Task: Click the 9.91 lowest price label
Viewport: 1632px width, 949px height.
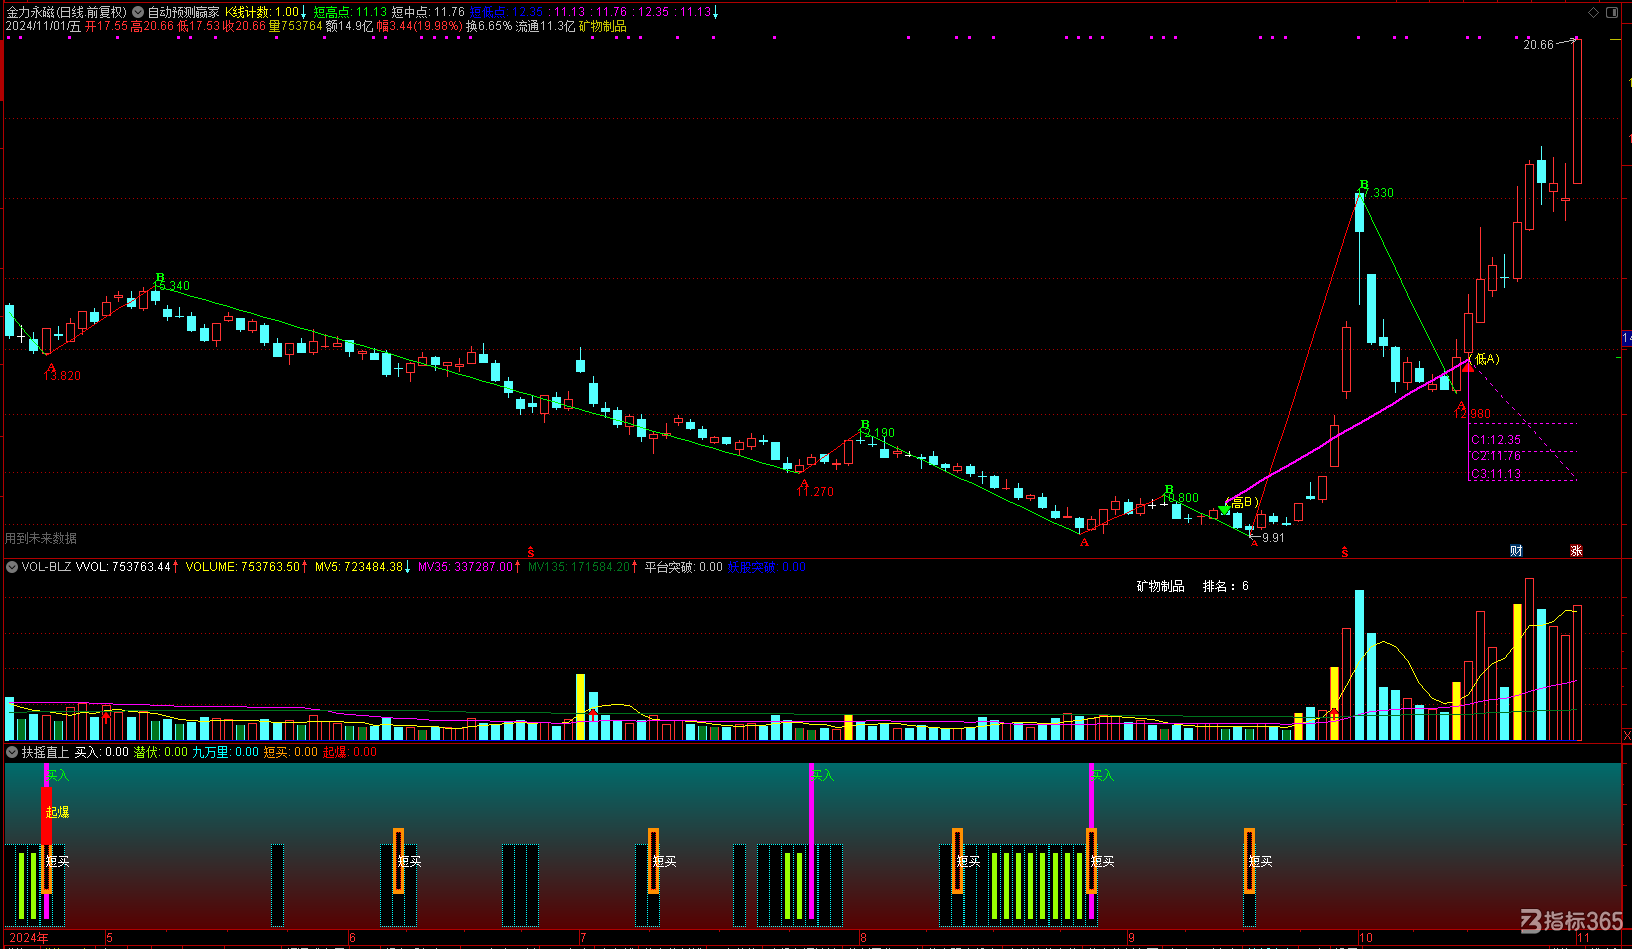Action: coord(1273,538)
